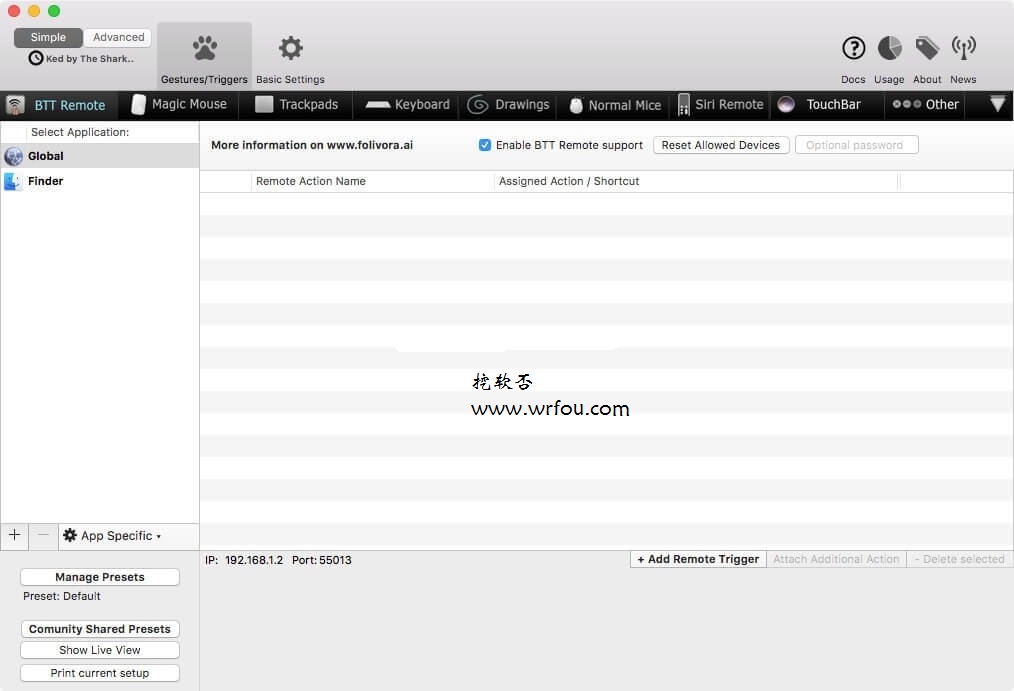Open the Docs question mark icon
The width and height of the screenshot is (1014, 691).
point(854,48)
